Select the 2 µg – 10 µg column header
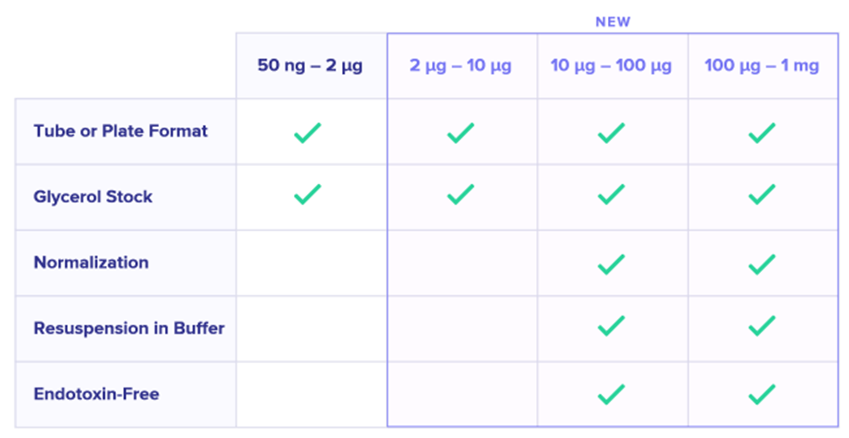Viewport: 849px width, 438px height. (x=460, y=66)
